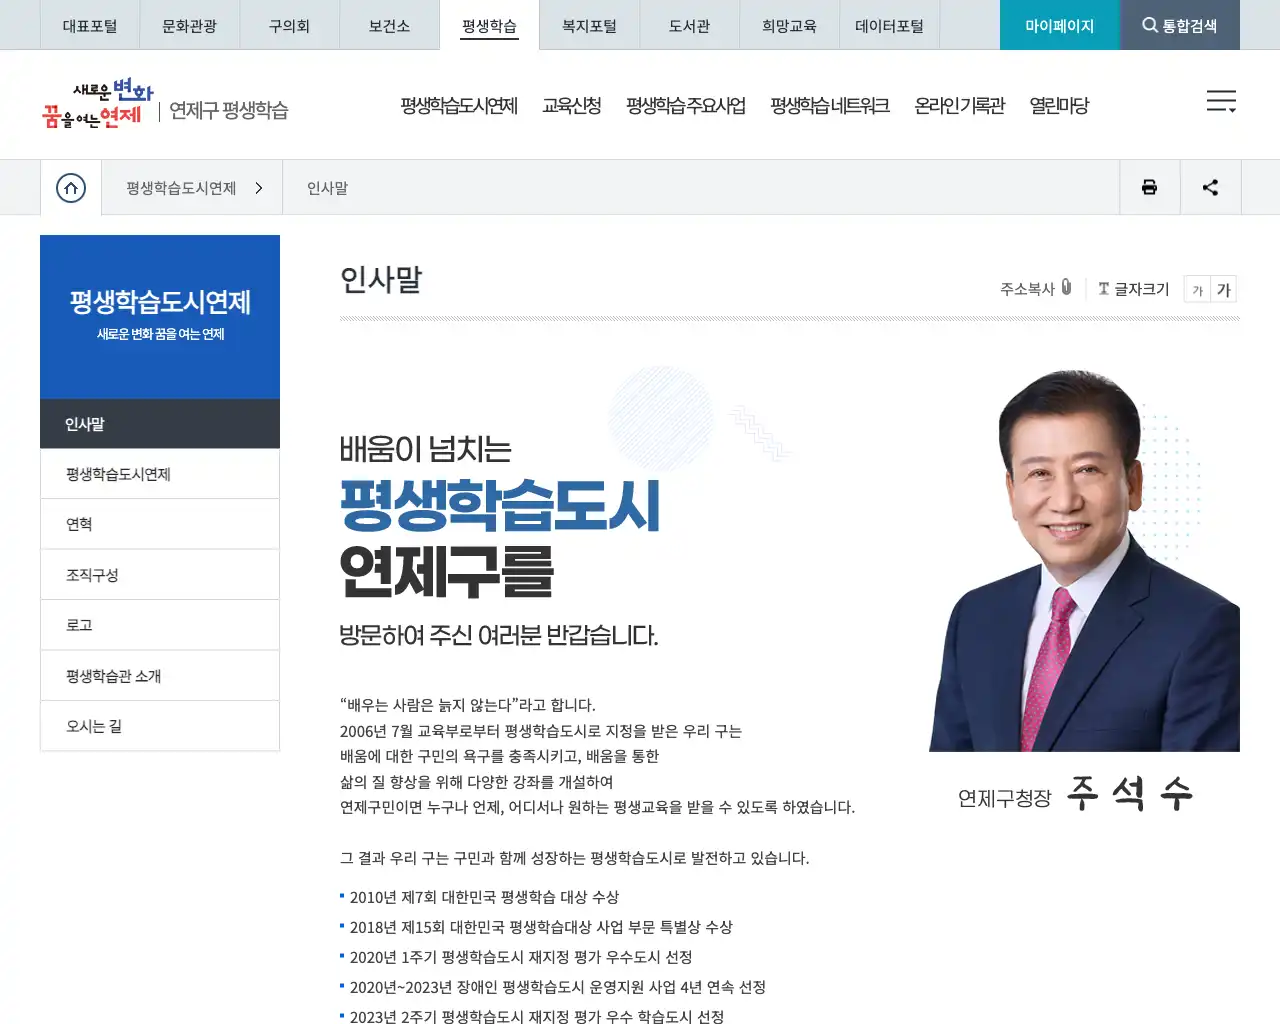Open 평생학습도시연제 main menu

tap(459, 105)
